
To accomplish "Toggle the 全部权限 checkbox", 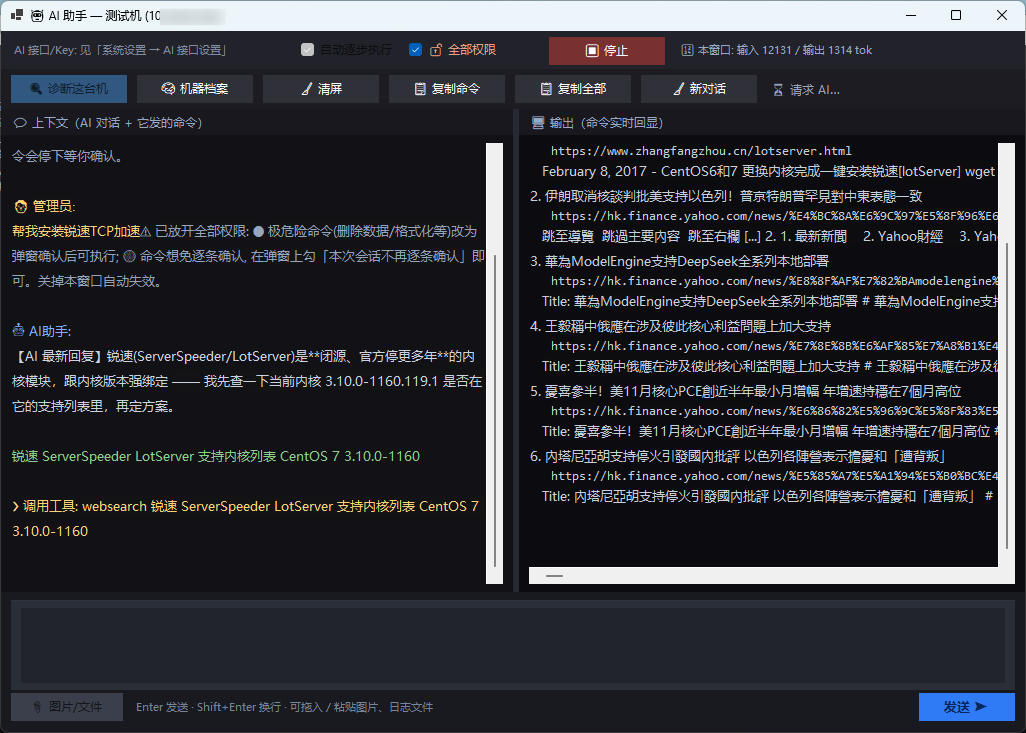I will coord(416,50).
